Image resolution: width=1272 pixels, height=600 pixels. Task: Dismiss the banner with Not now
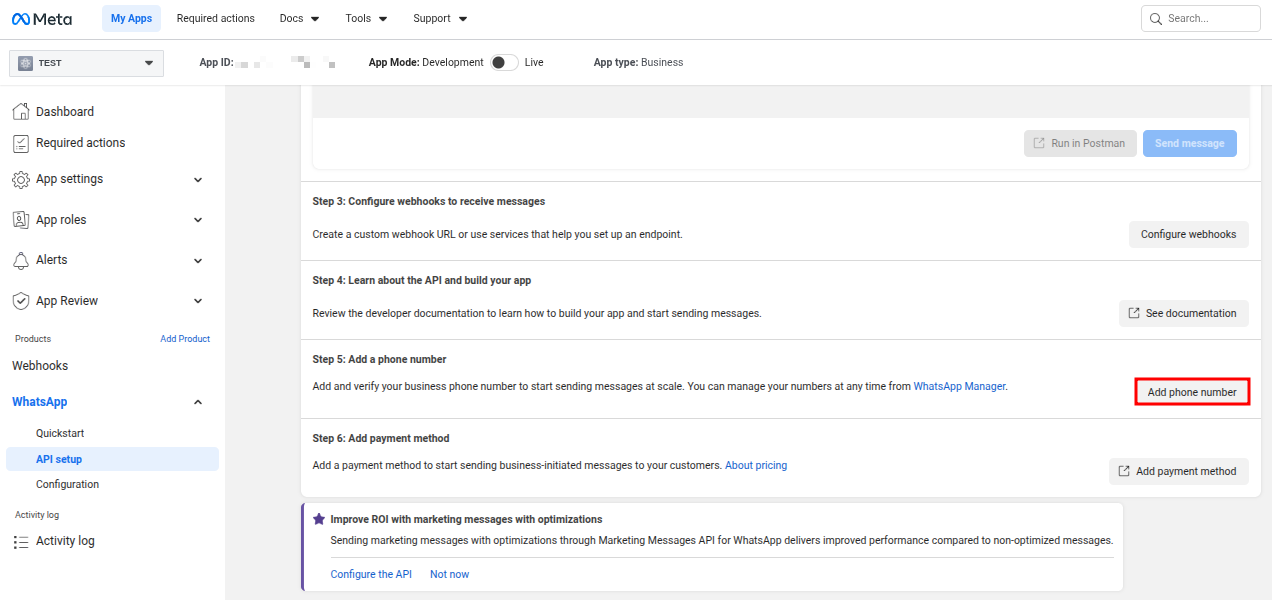tap(449, 574)
